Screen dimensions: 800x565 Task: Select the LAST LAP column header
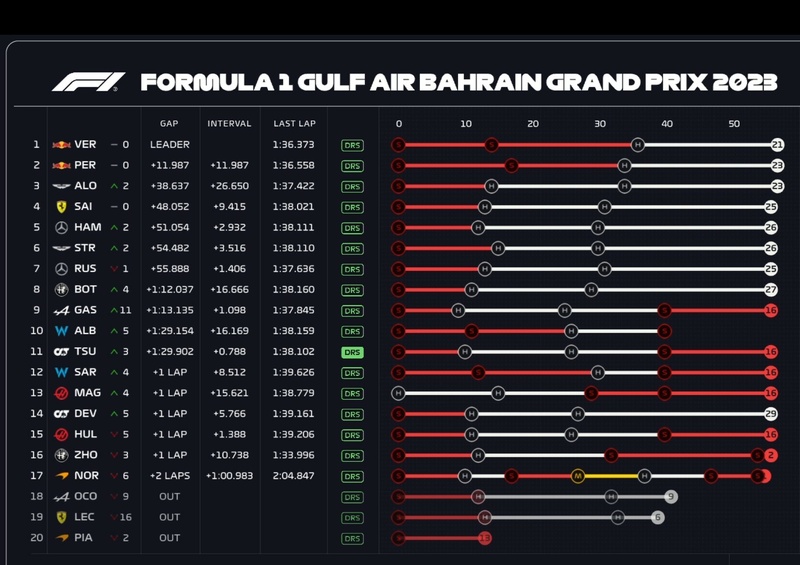click(294, 124)
